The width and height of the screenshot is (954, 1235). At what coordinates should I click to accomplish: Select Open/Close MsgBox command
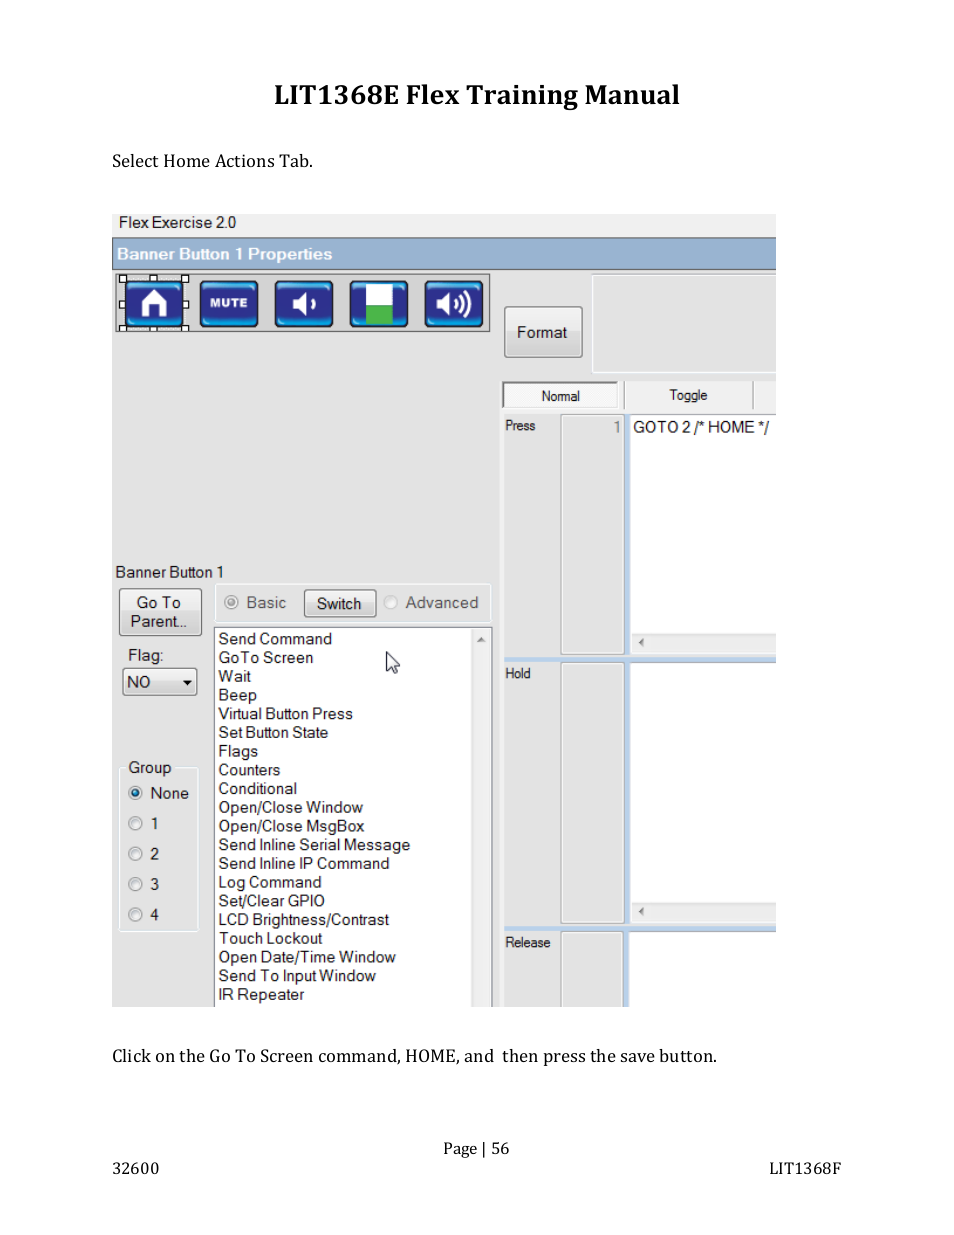coord(291,826)
